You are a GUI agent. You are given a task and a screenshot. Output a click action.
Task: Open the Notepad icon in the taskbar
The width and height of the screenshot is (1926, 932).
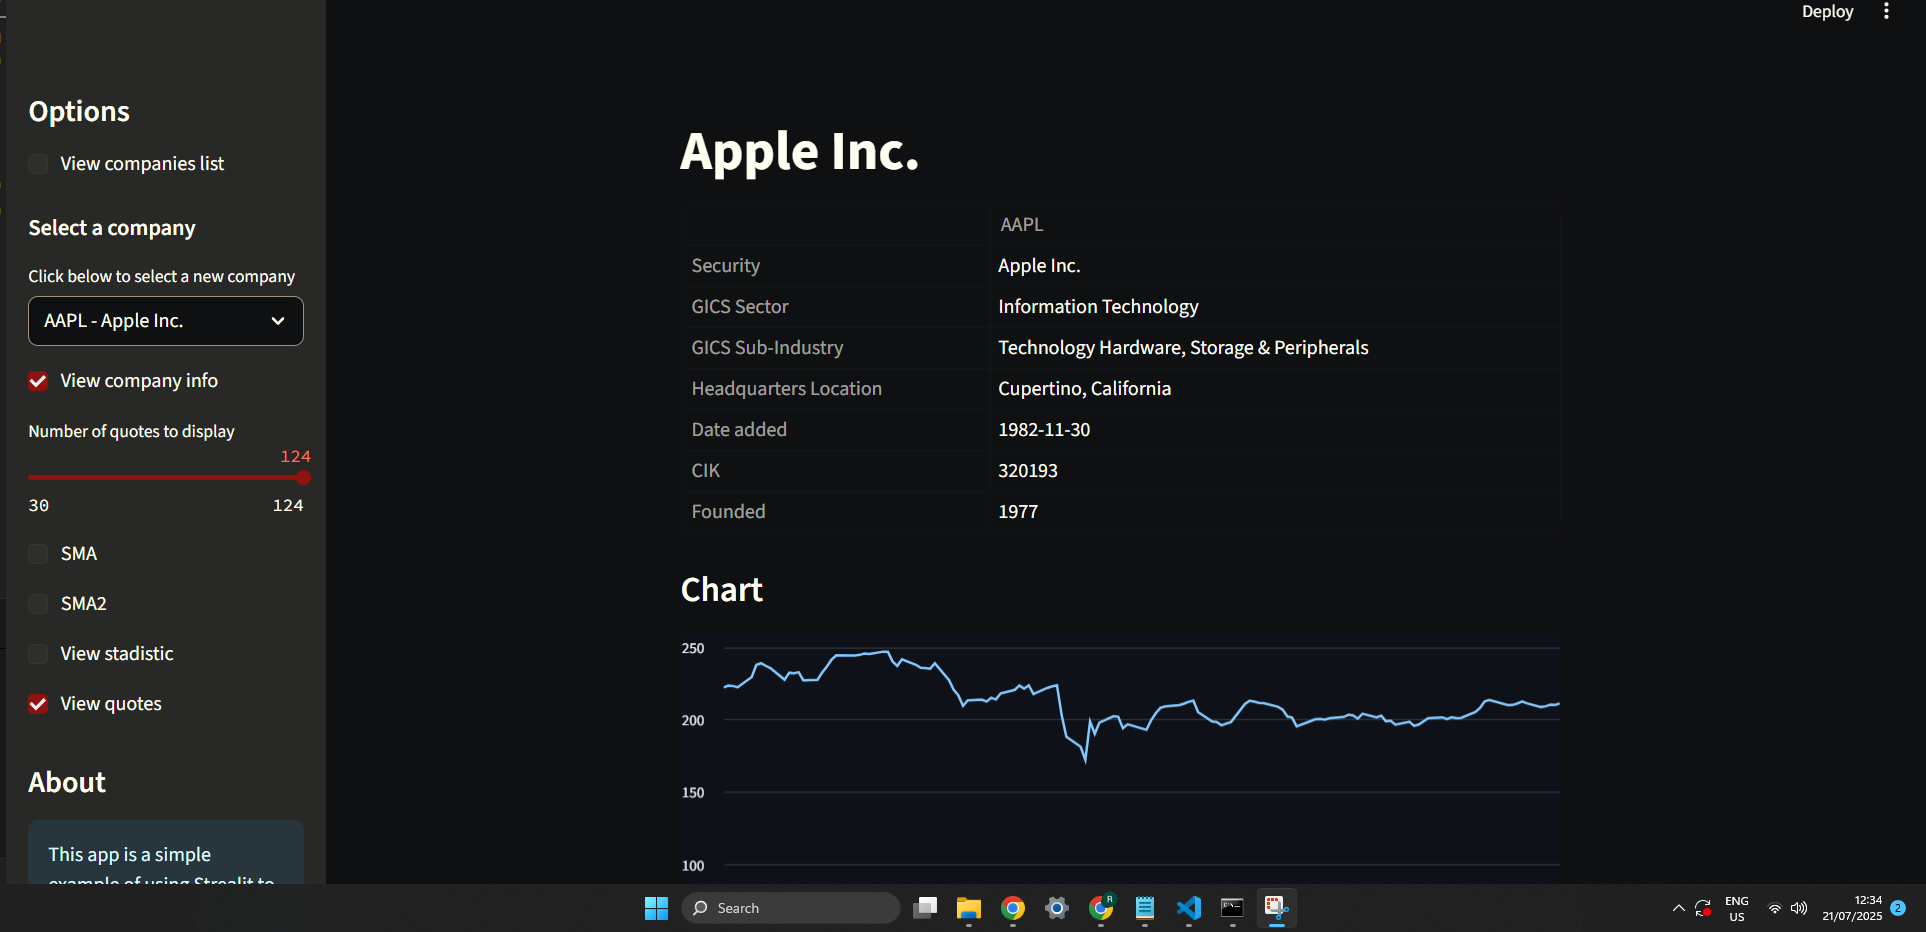pos(1144,908)
